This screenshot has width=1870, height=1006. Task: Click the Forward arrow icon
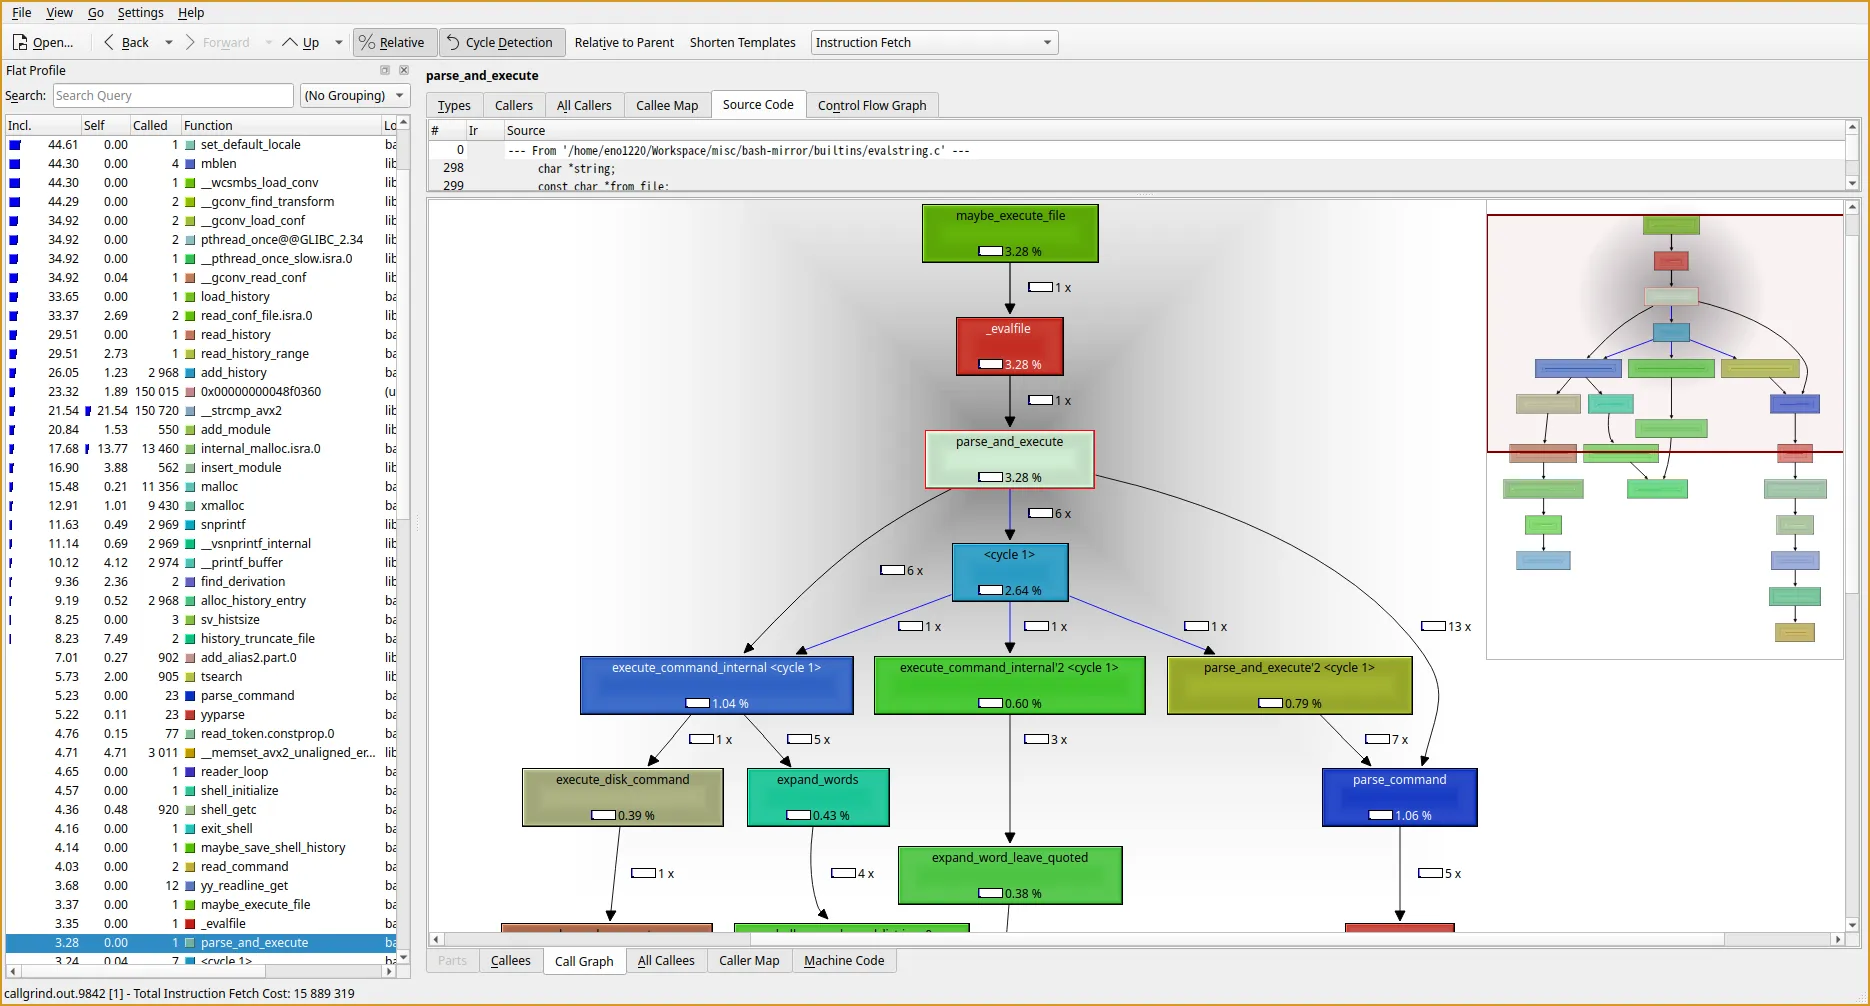191,43
